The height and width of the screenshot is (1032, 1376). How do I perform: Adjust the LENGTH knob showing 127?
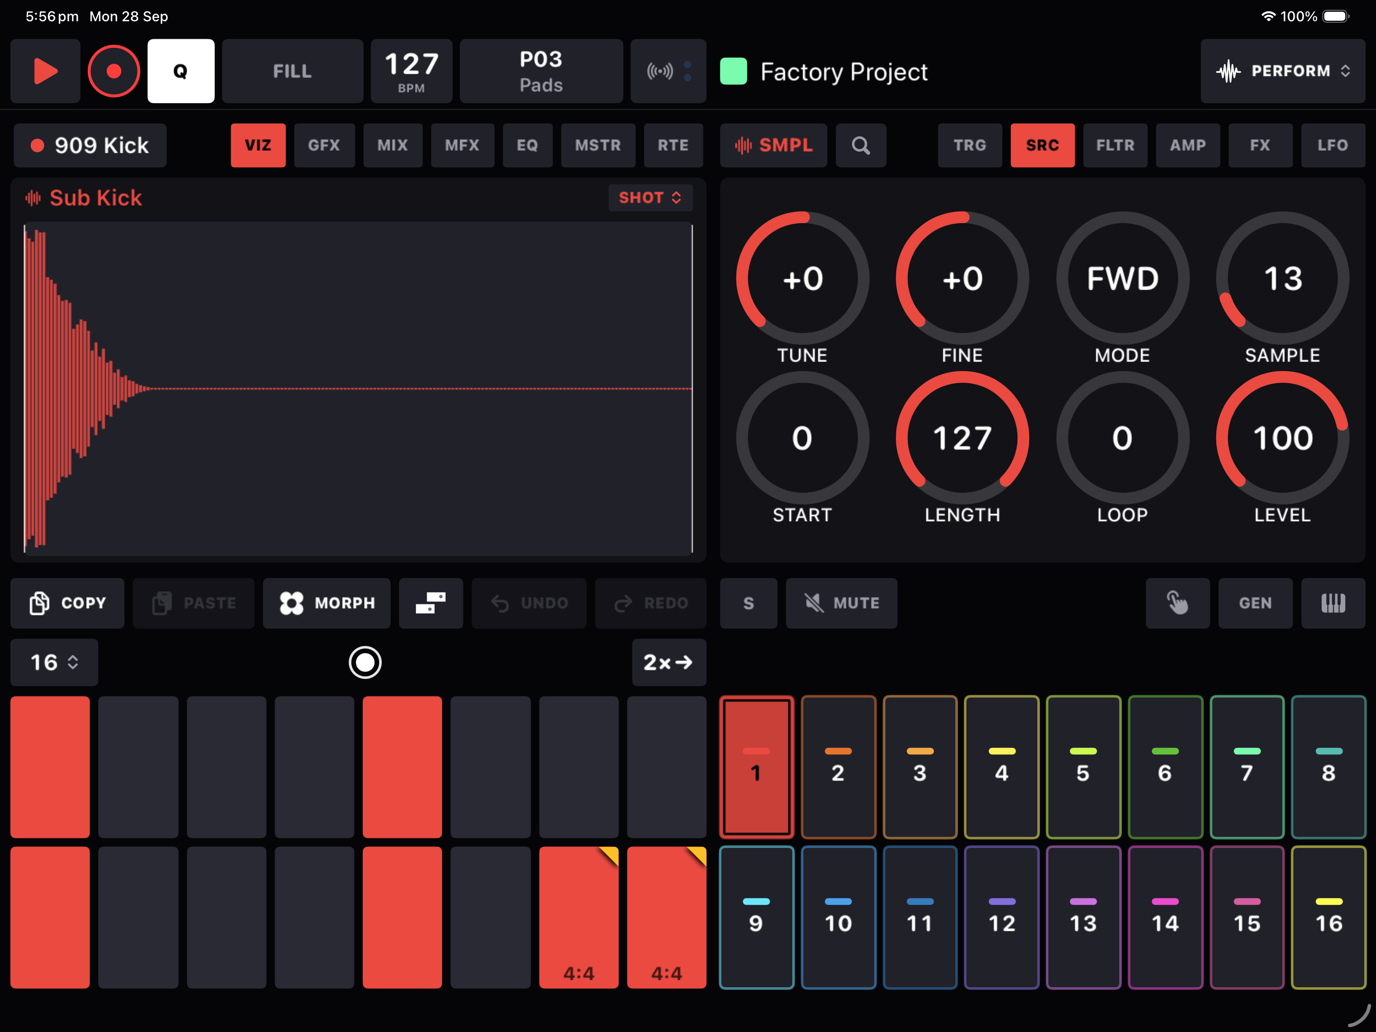pos(962,438)
